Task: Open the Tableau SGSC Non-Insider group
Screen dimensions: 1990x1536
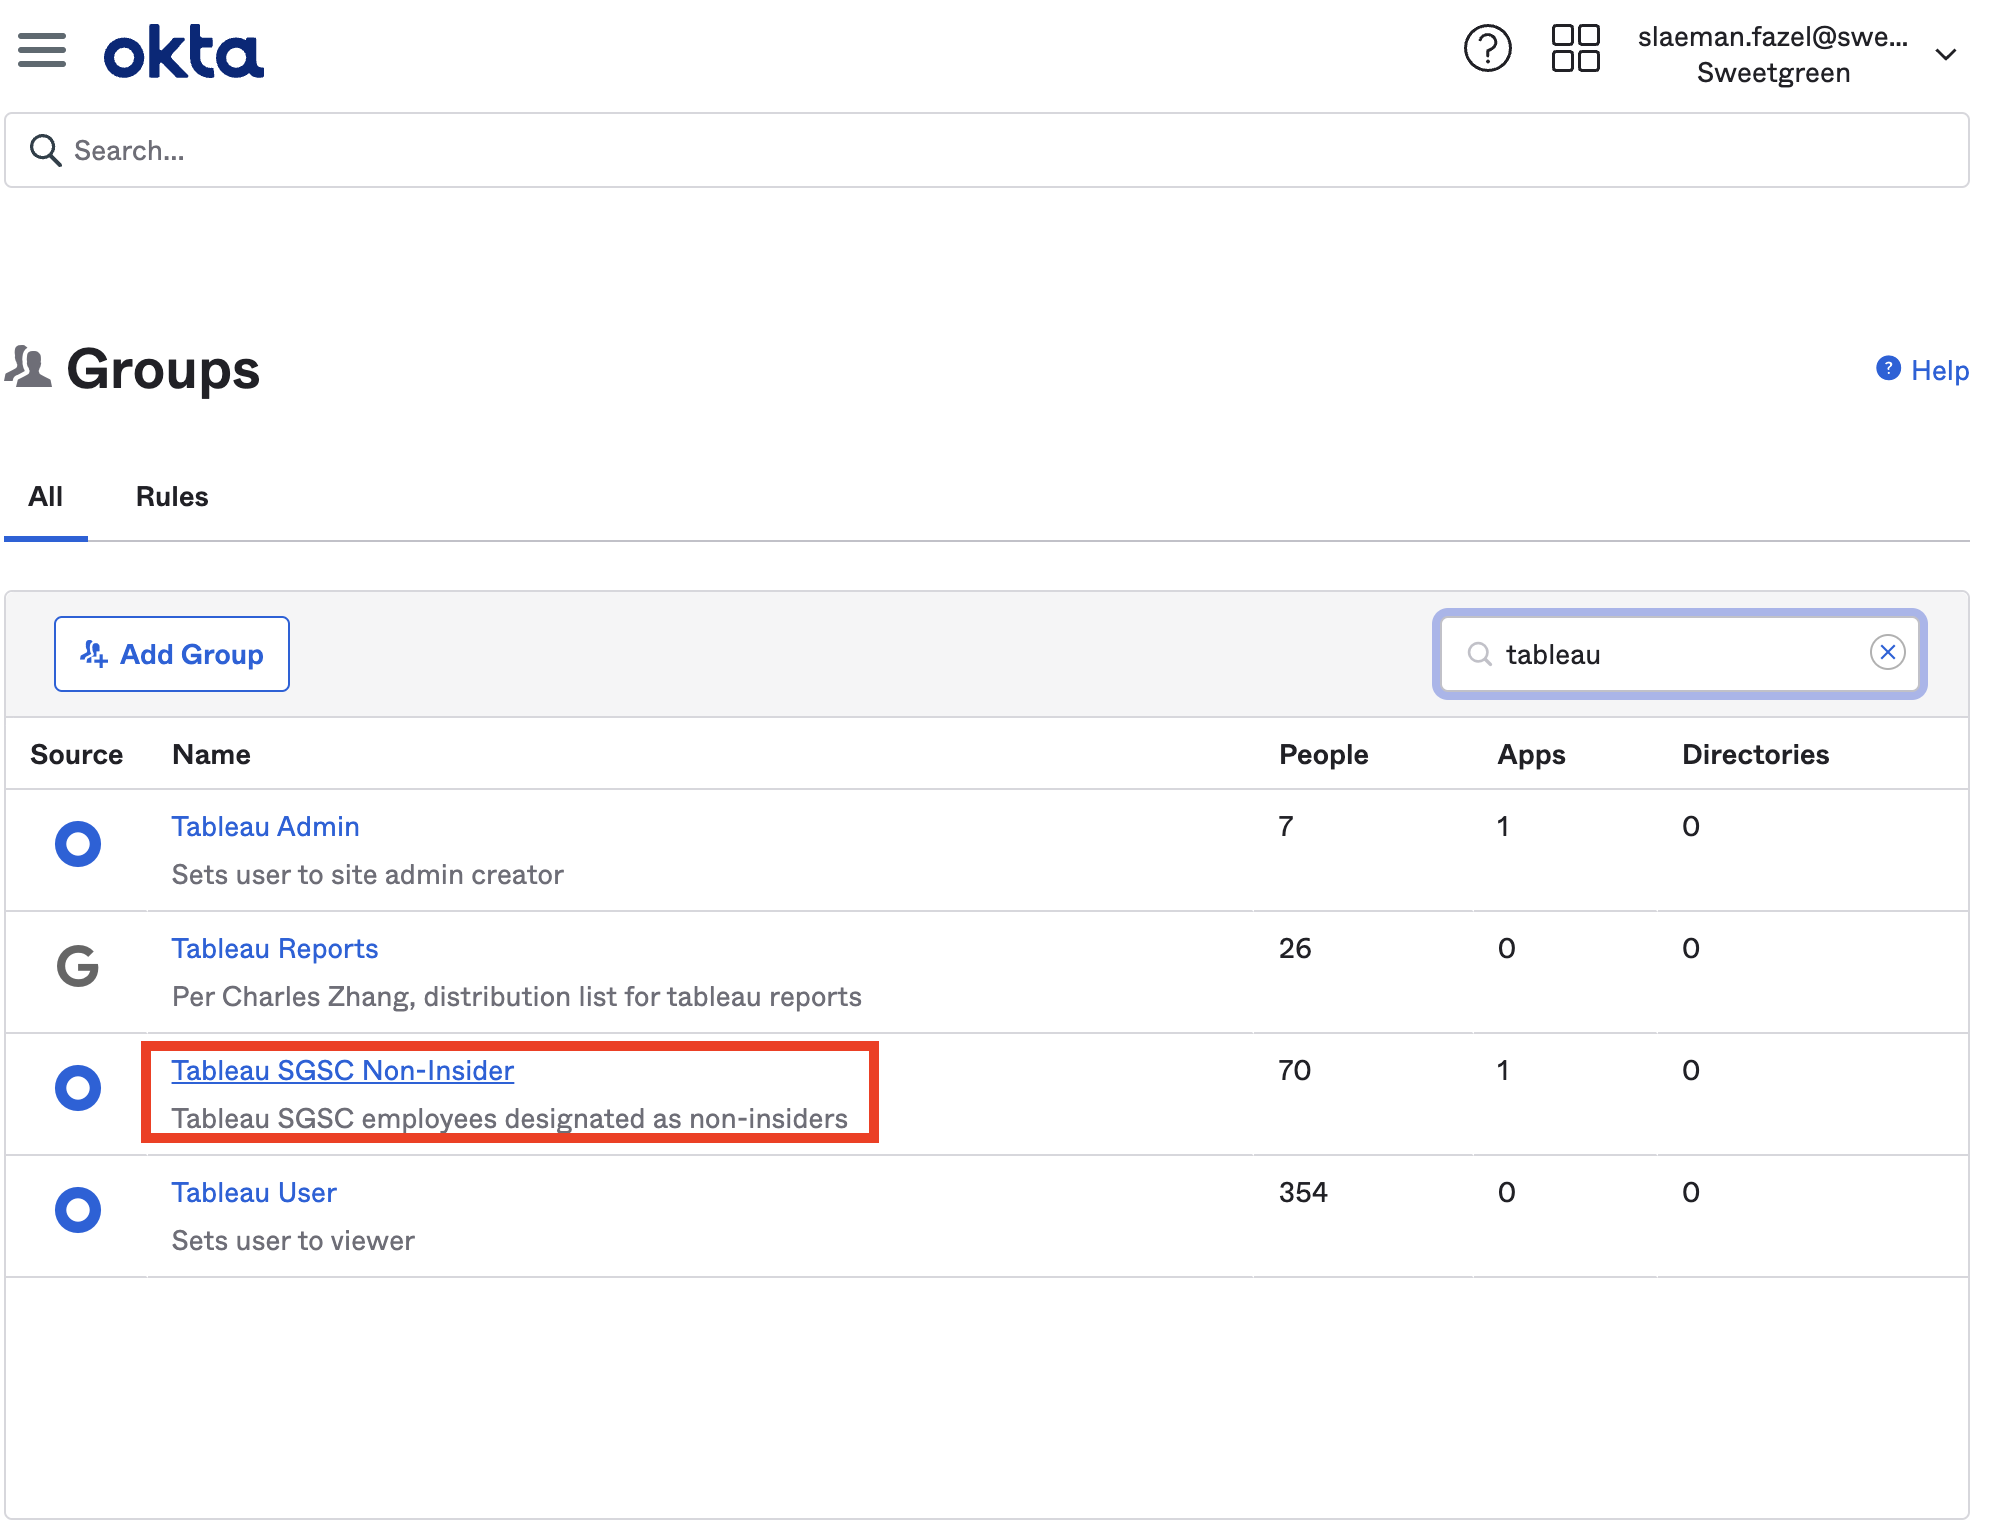Action: pos(343,1071)
